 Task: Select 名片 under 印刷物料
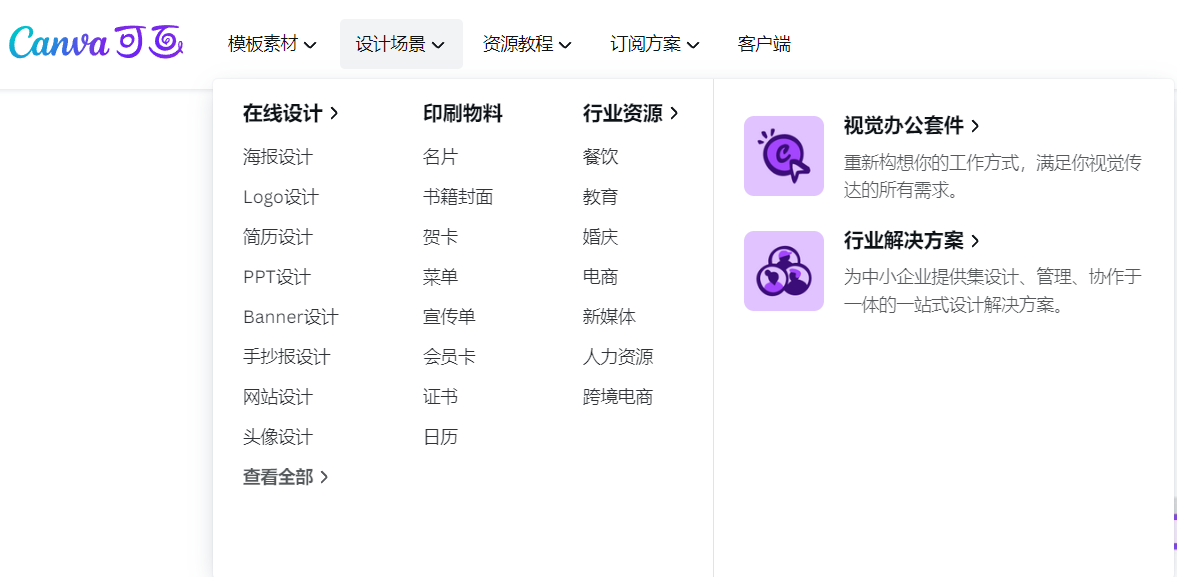coord(440,157)
